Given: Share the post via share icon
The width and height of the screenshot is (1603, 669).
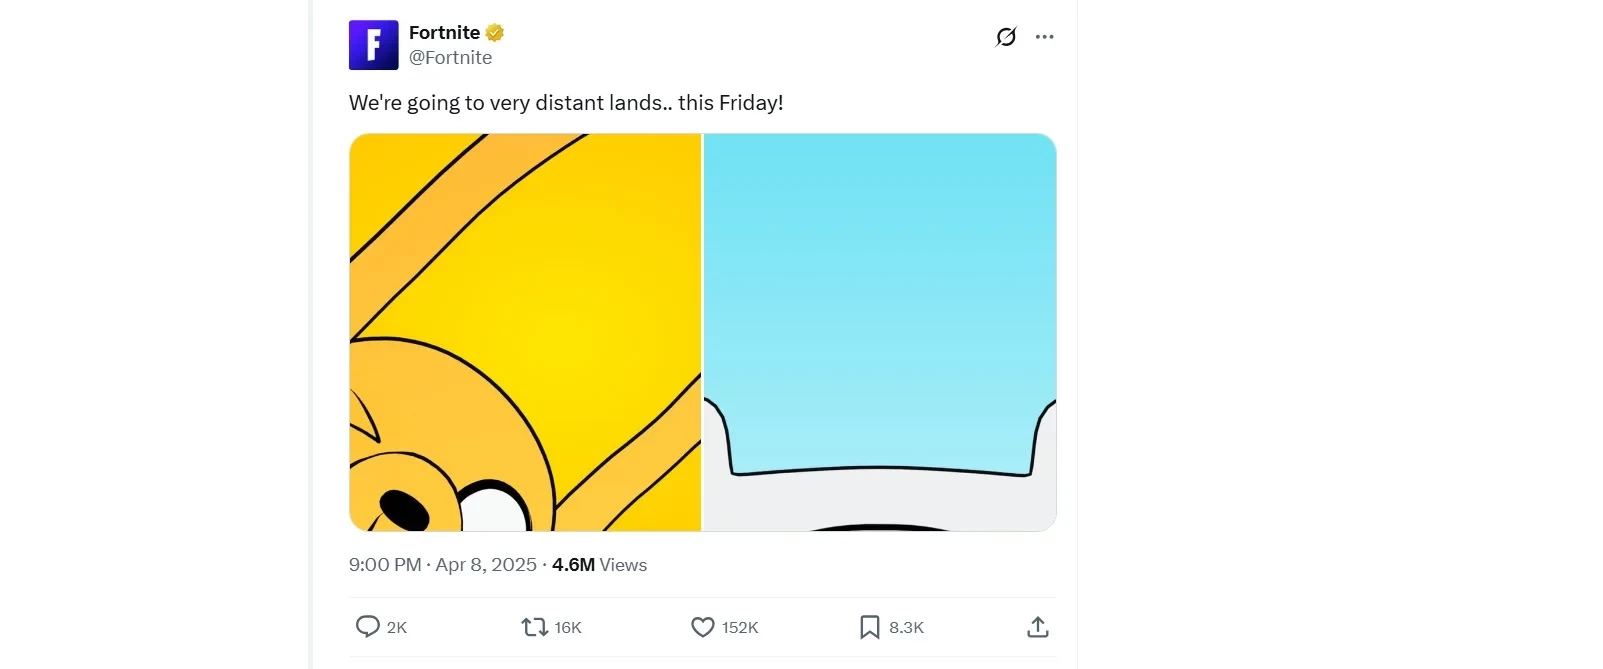Looking at the screenshot, I should 1038,627.
